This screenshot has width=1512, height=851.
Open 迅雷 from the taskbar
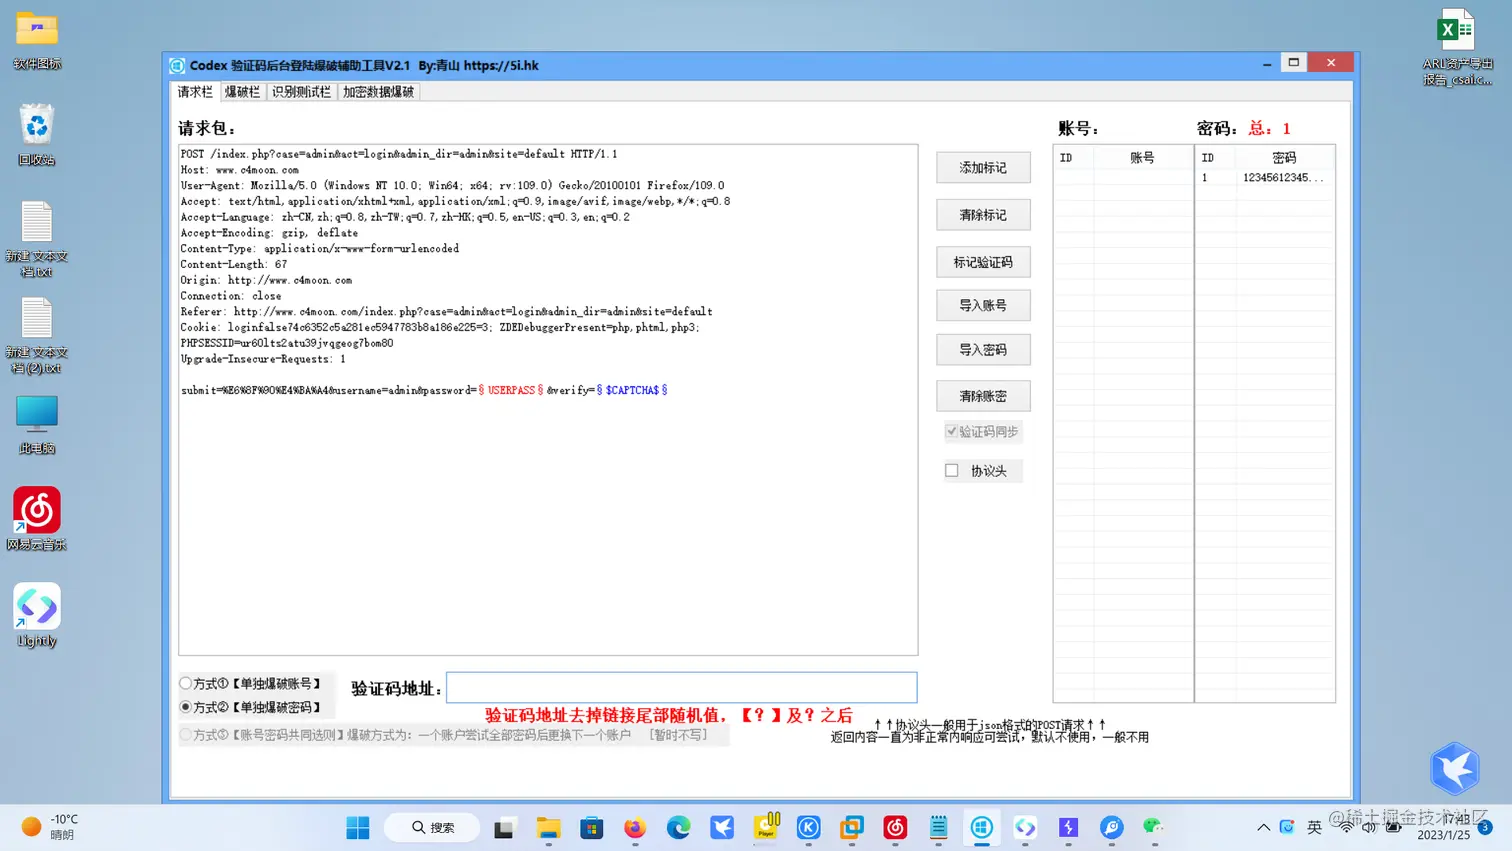coord(722,827)
